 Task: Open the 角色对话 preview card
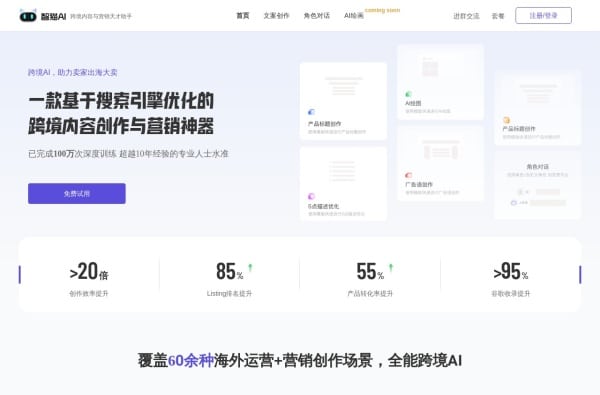click(x=538, y=185)
